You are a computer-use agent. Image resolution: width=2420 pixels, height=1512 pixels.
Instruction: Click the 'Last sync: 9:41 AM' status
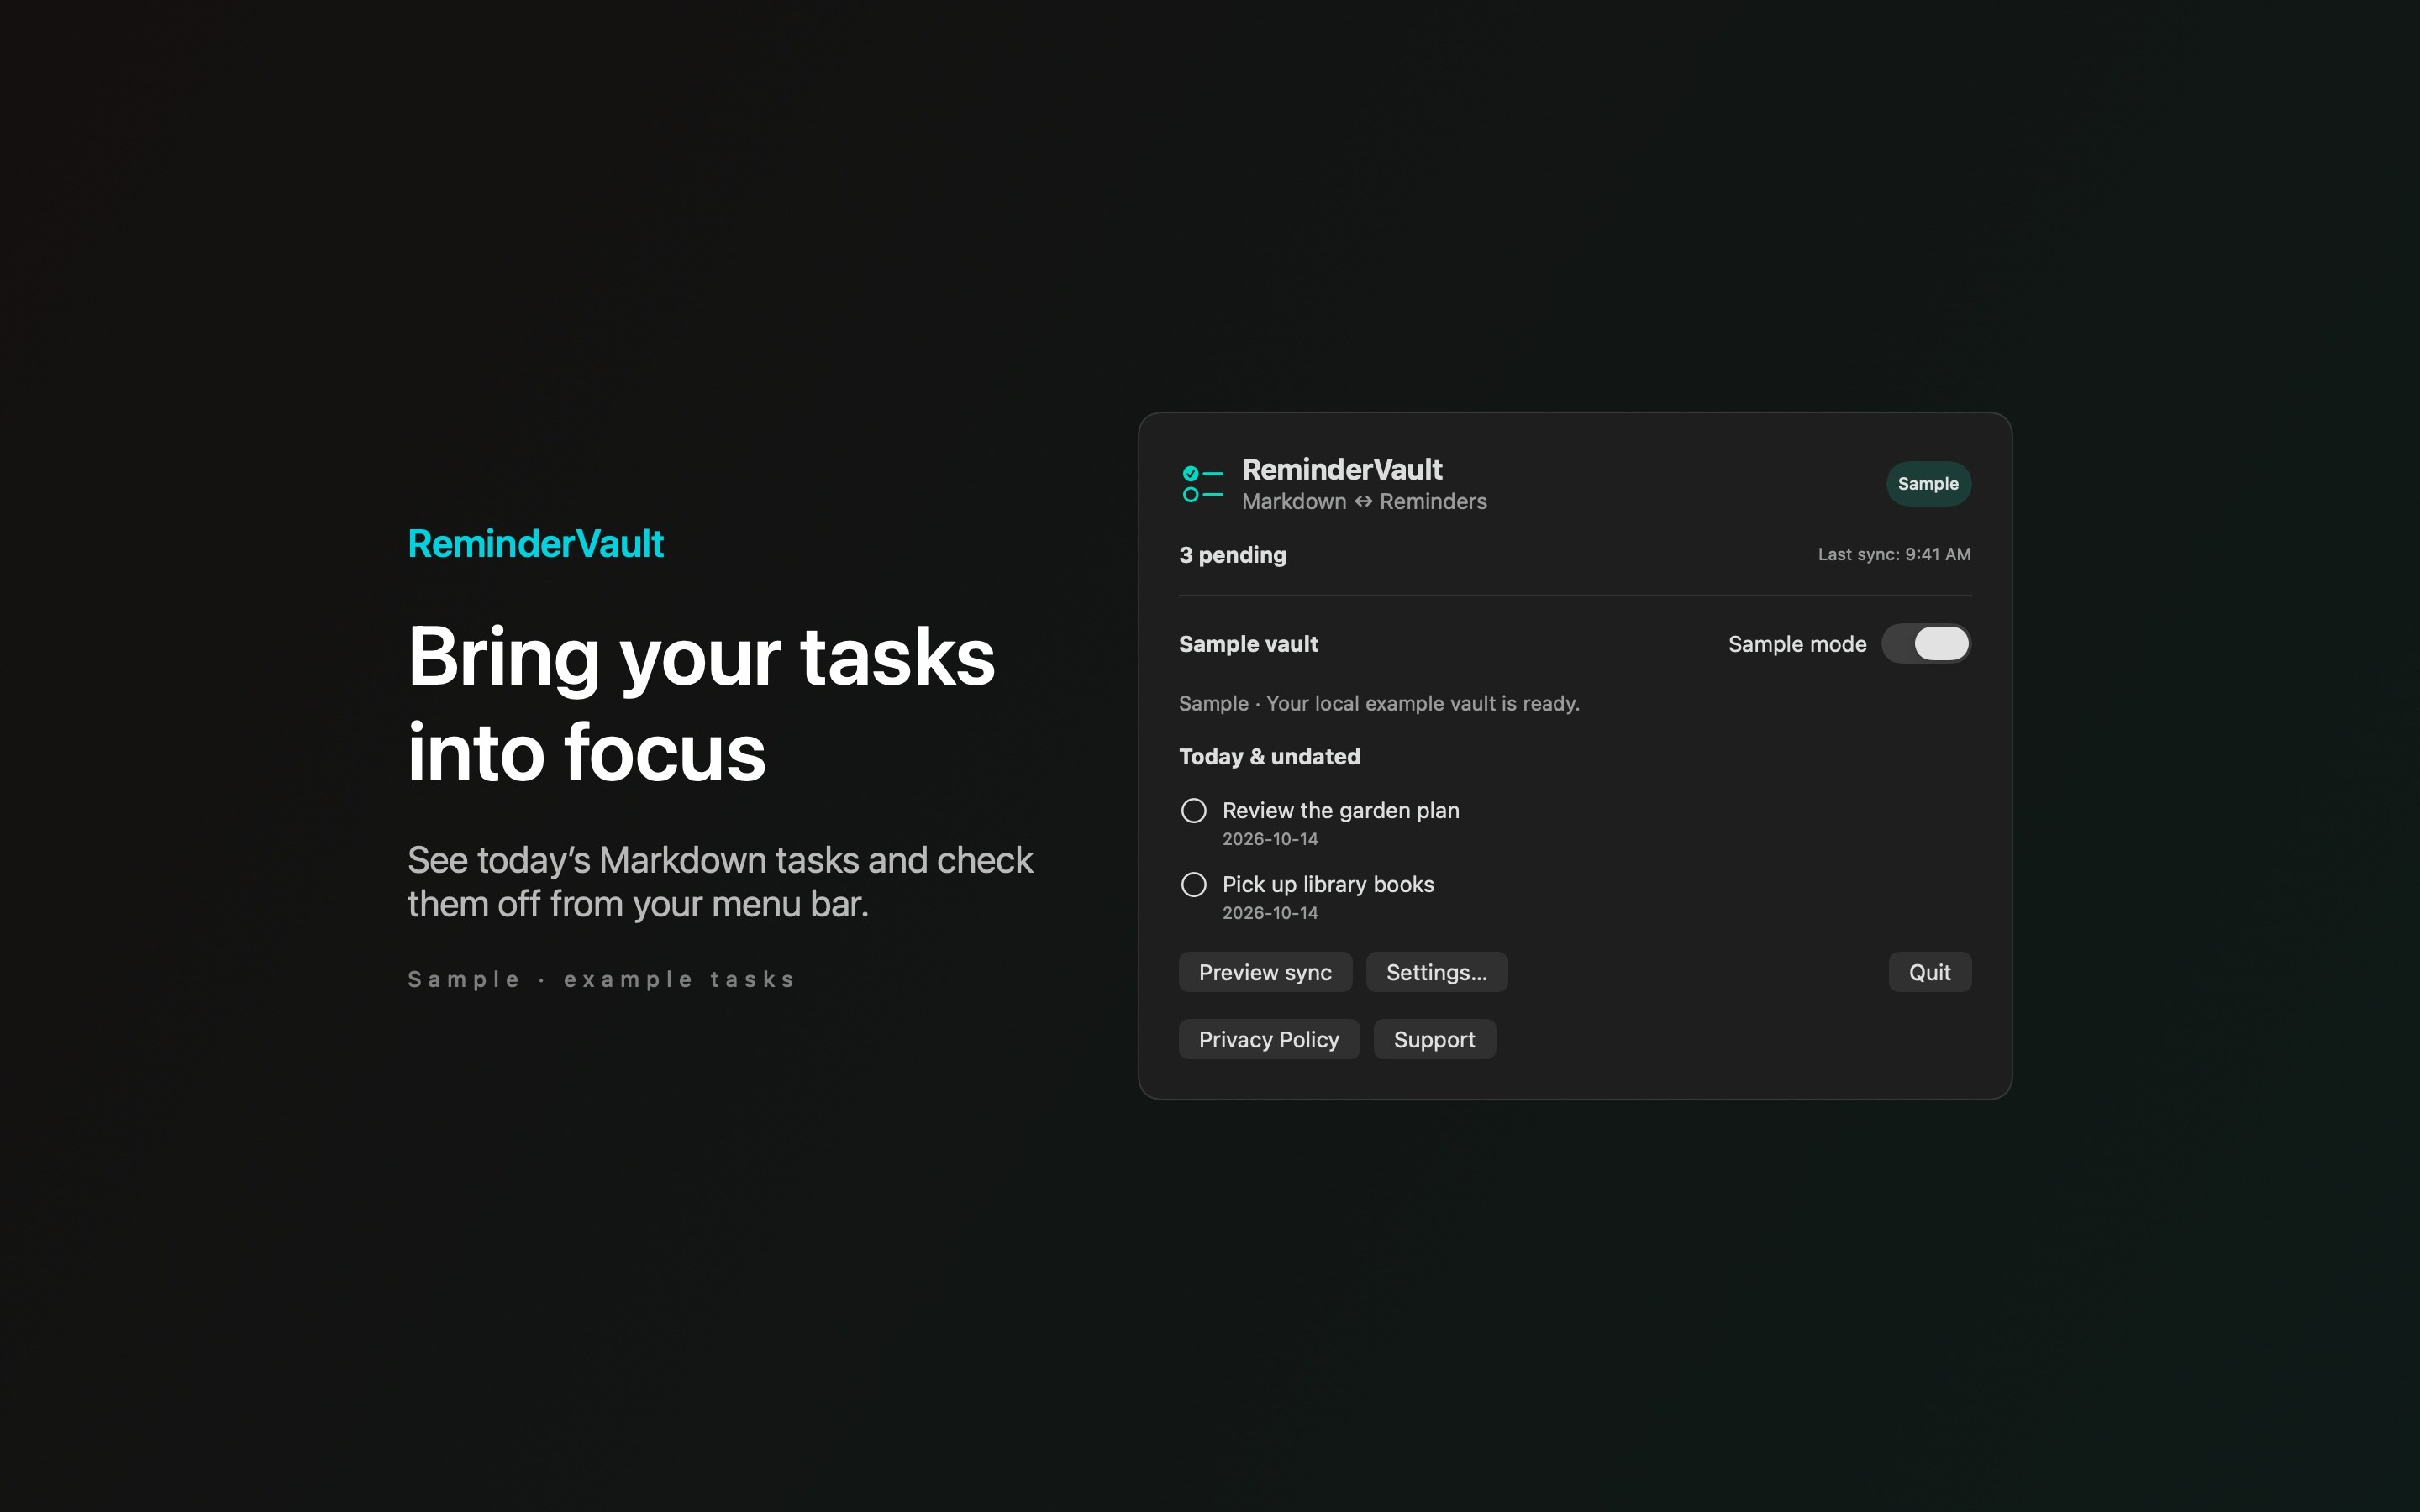pos(1894,554)
